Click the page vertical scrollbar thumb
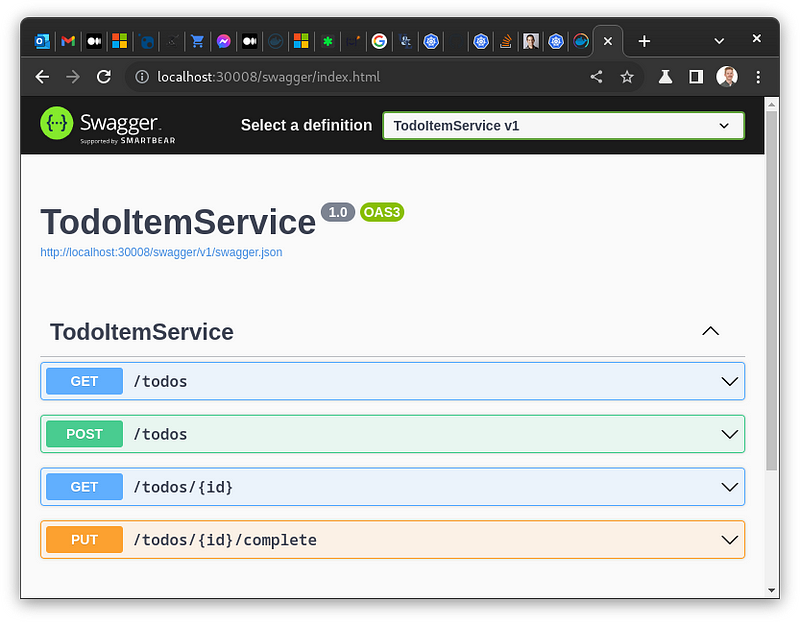Screen dimensions: 800x622 click(x=771, y=291)
